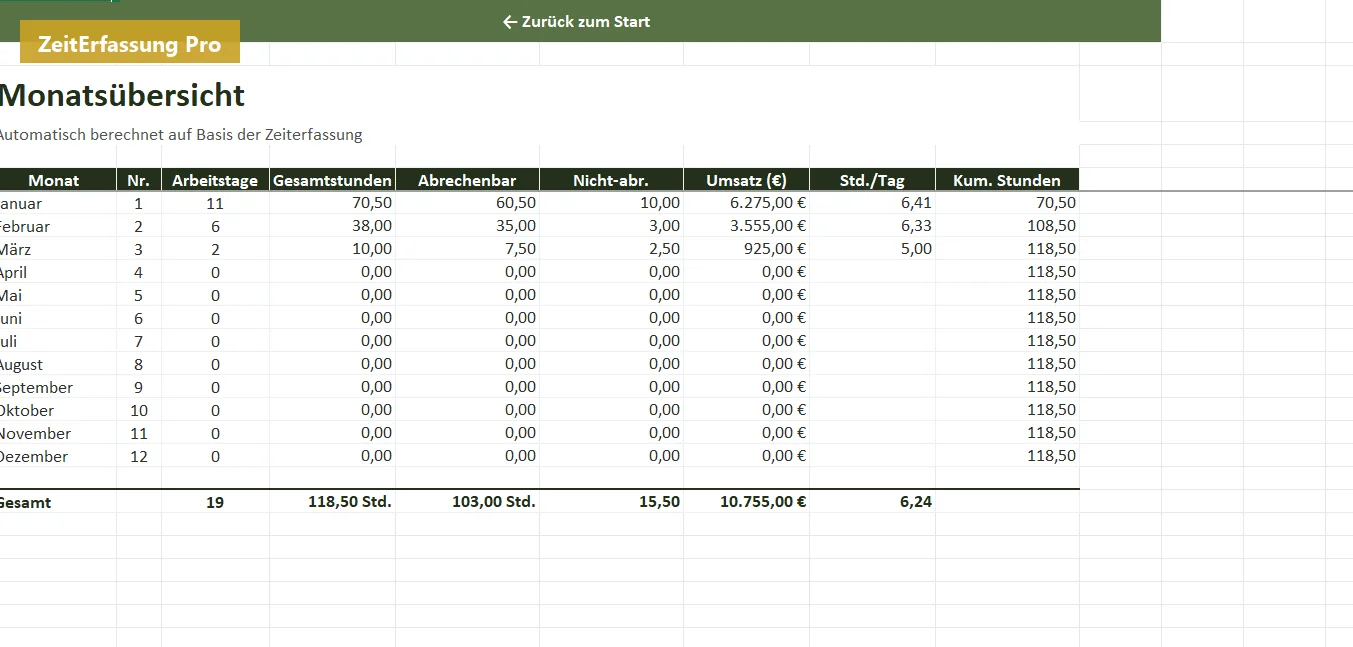Select the Gesamt revenue cell 10.755,00 €
Screen dimensions: 1353x647
point(746,502)
